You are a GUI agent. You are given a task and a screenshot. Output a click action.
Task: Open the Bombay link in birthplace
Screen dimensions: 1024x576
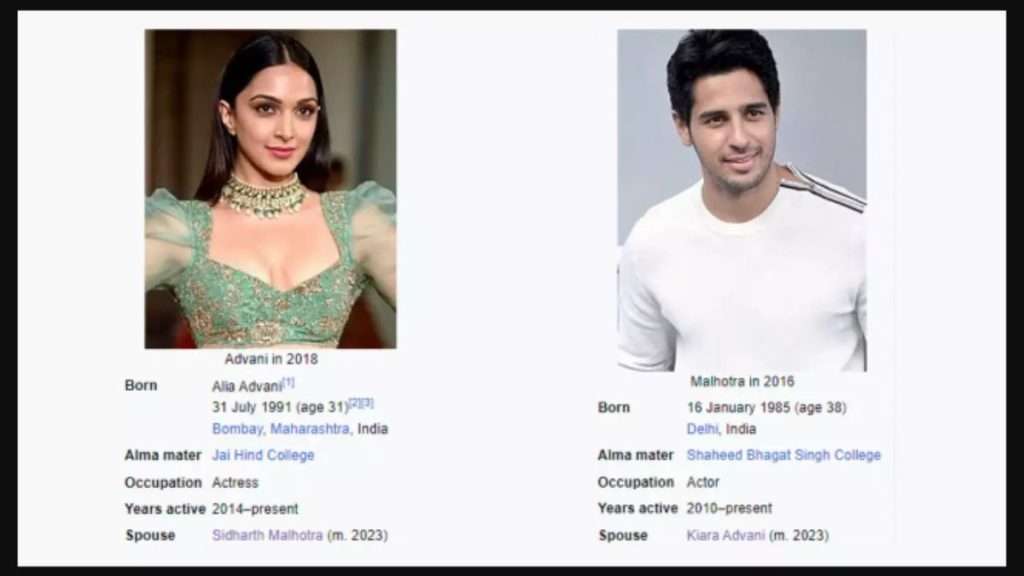coord(237,429)
